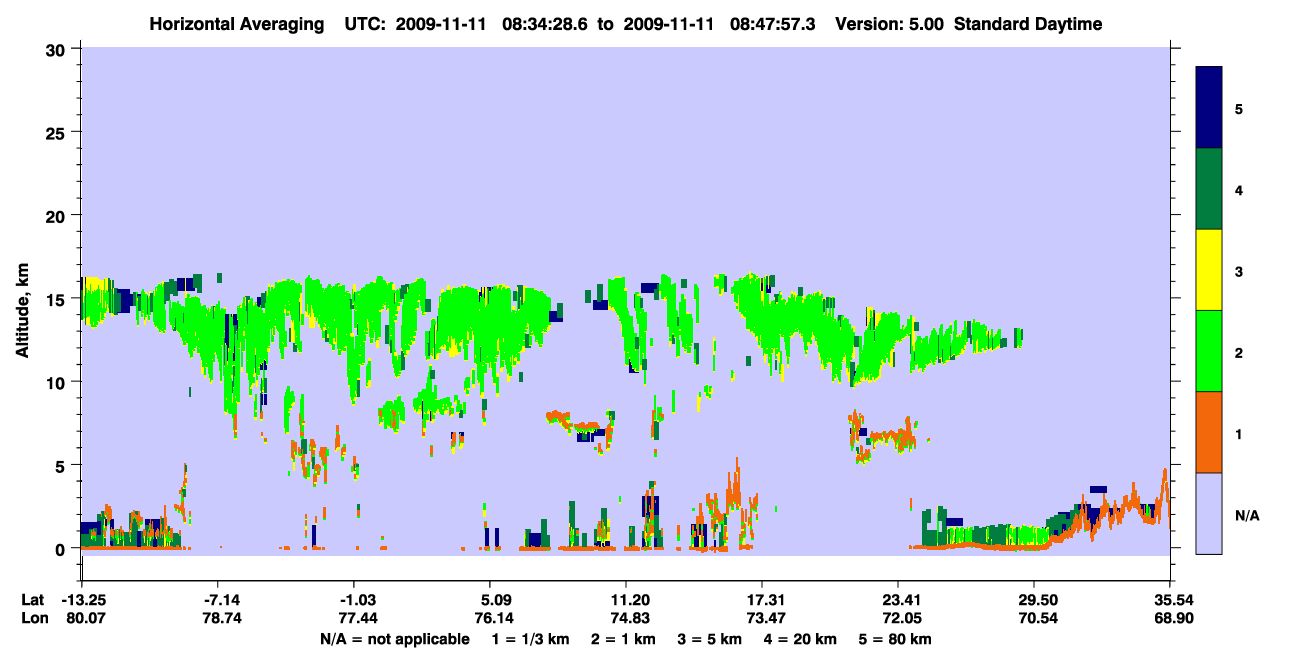Click the orange color bar segment labeled 1
This screenshot has width=1300, height=667.
click(1209, 432)
